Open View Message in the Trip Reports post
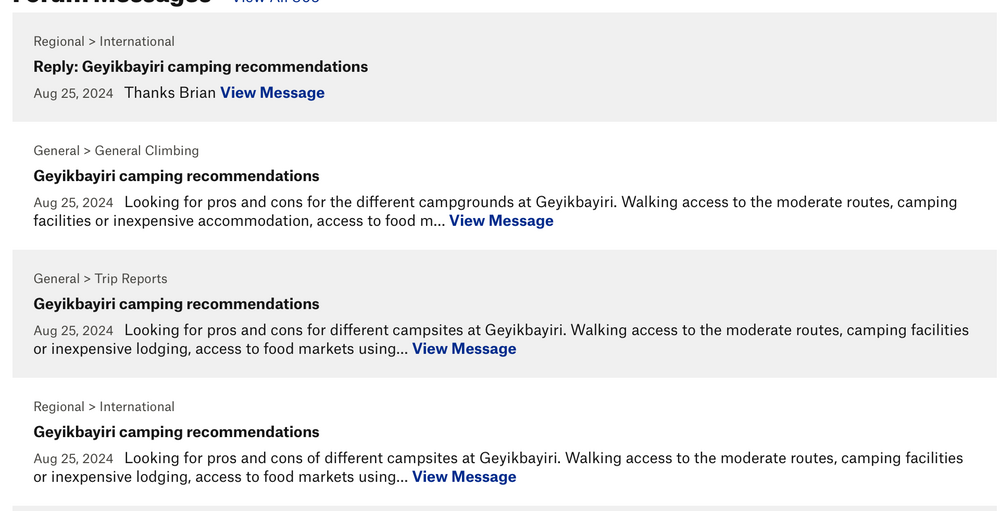The height and width of the screenshot is (511, 1000). click(464, 349)
